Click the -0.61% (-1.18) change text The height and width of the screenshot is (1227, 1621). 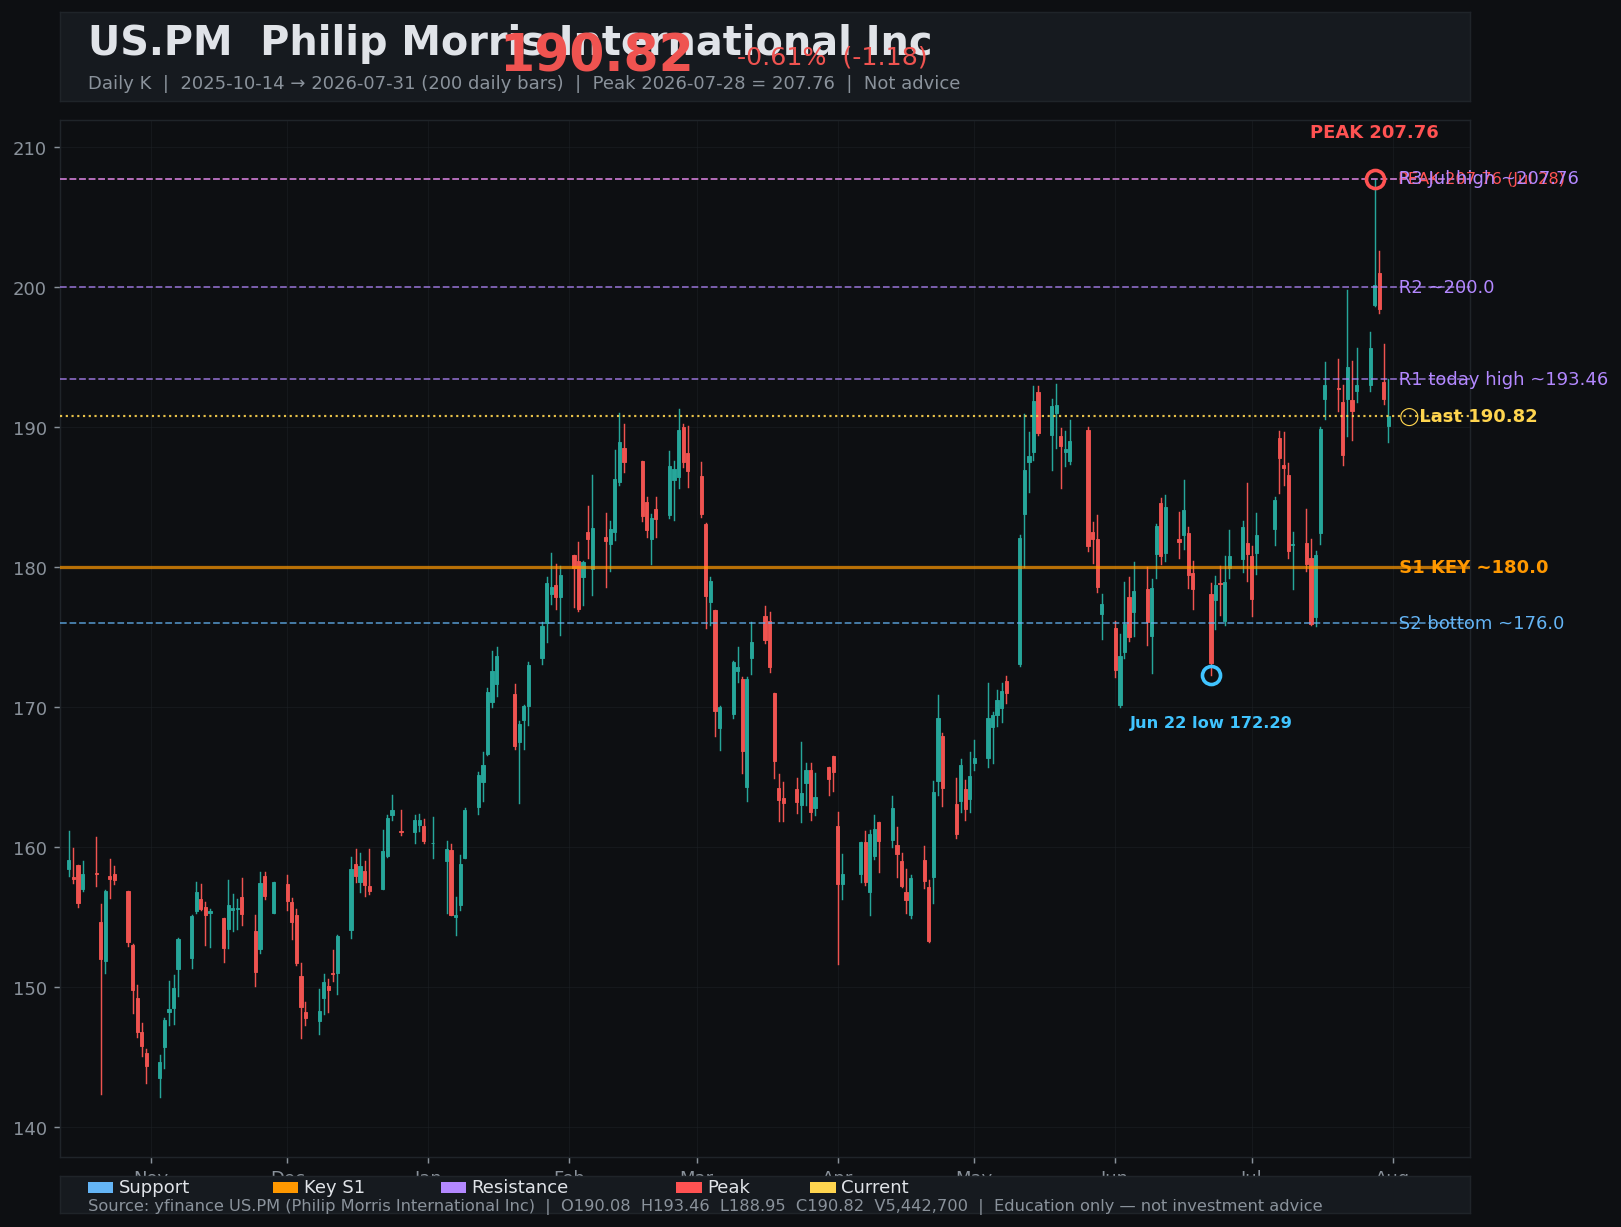(832, 57)
